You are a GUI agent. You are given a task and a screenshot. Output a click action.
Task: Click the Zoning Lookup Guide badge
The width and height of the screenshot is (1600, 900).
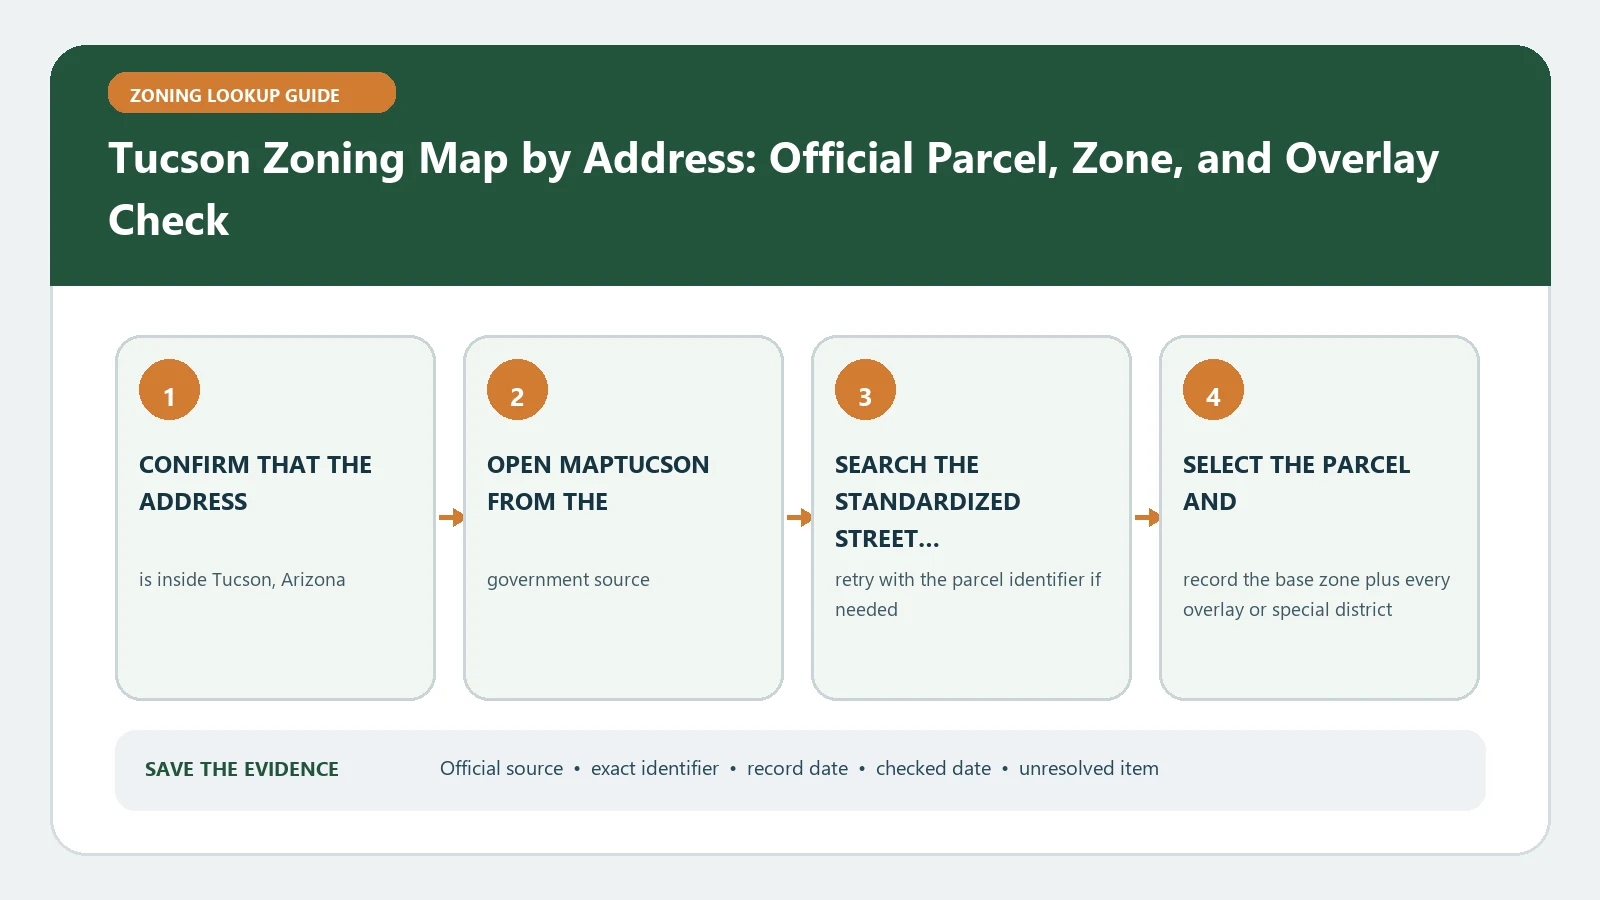pos(252,93)
